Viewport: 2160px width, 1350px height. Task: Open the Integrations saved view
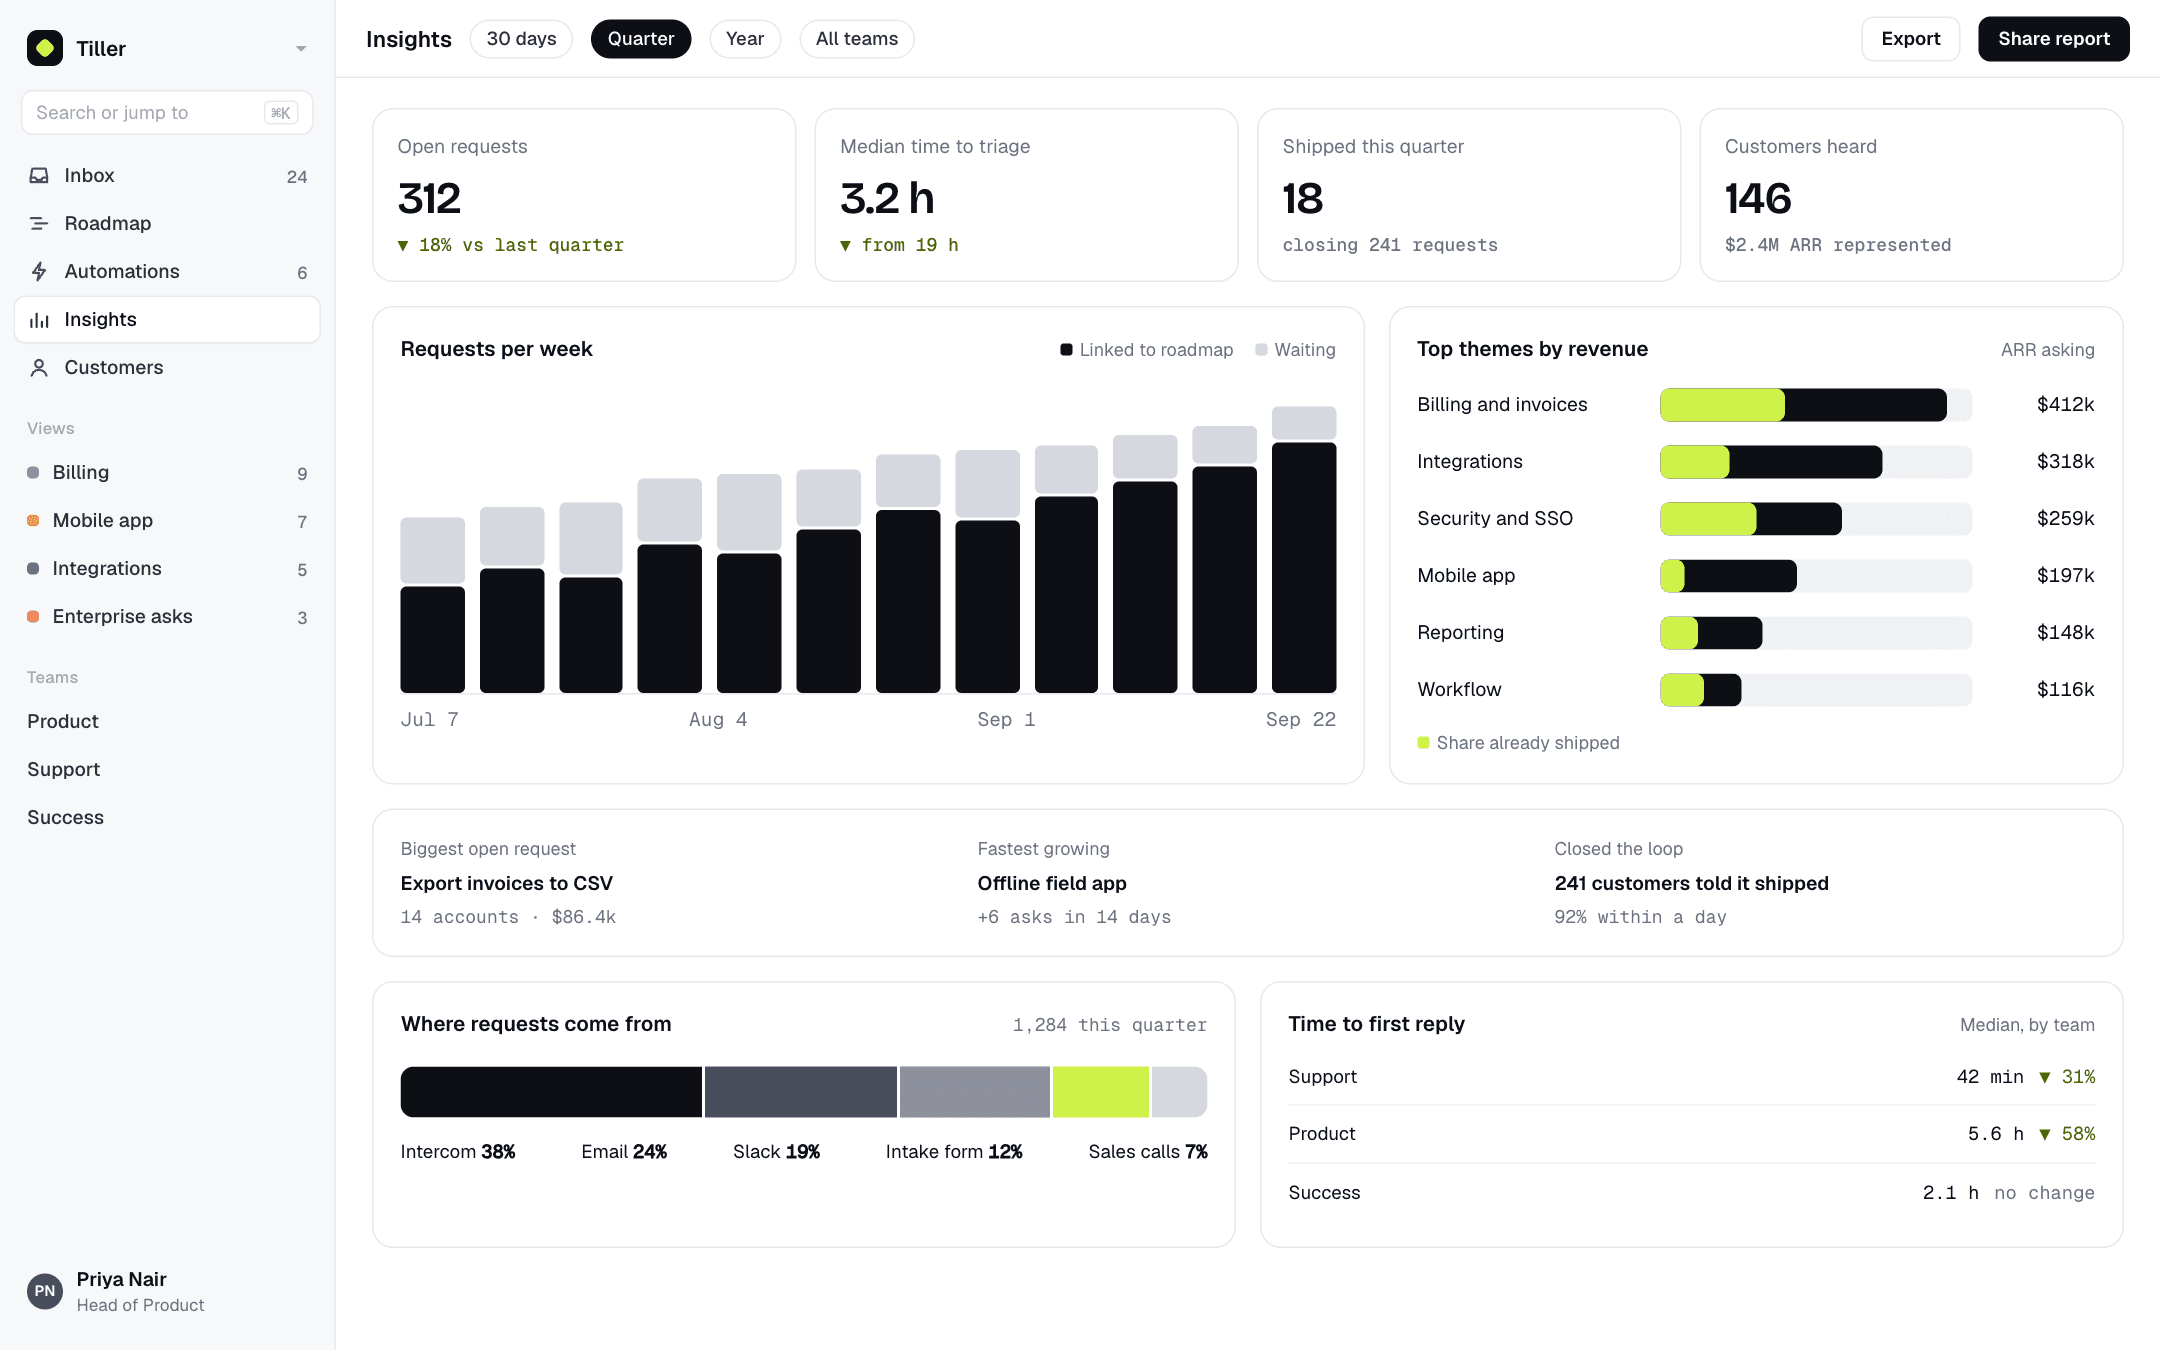[167, 568]
